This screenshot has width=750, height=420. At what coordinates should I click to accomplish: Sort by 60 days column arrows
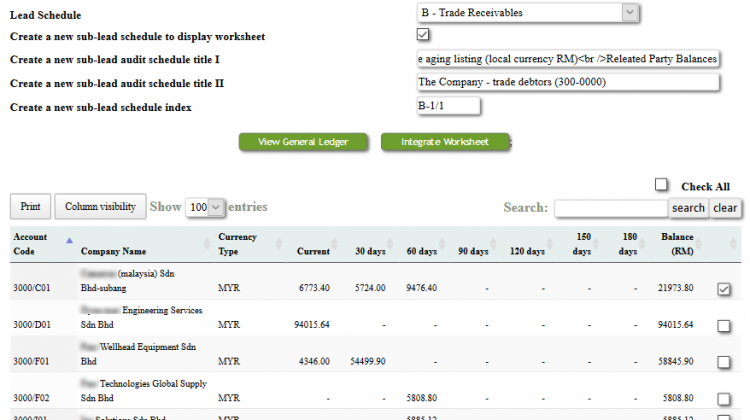point(441,243)
